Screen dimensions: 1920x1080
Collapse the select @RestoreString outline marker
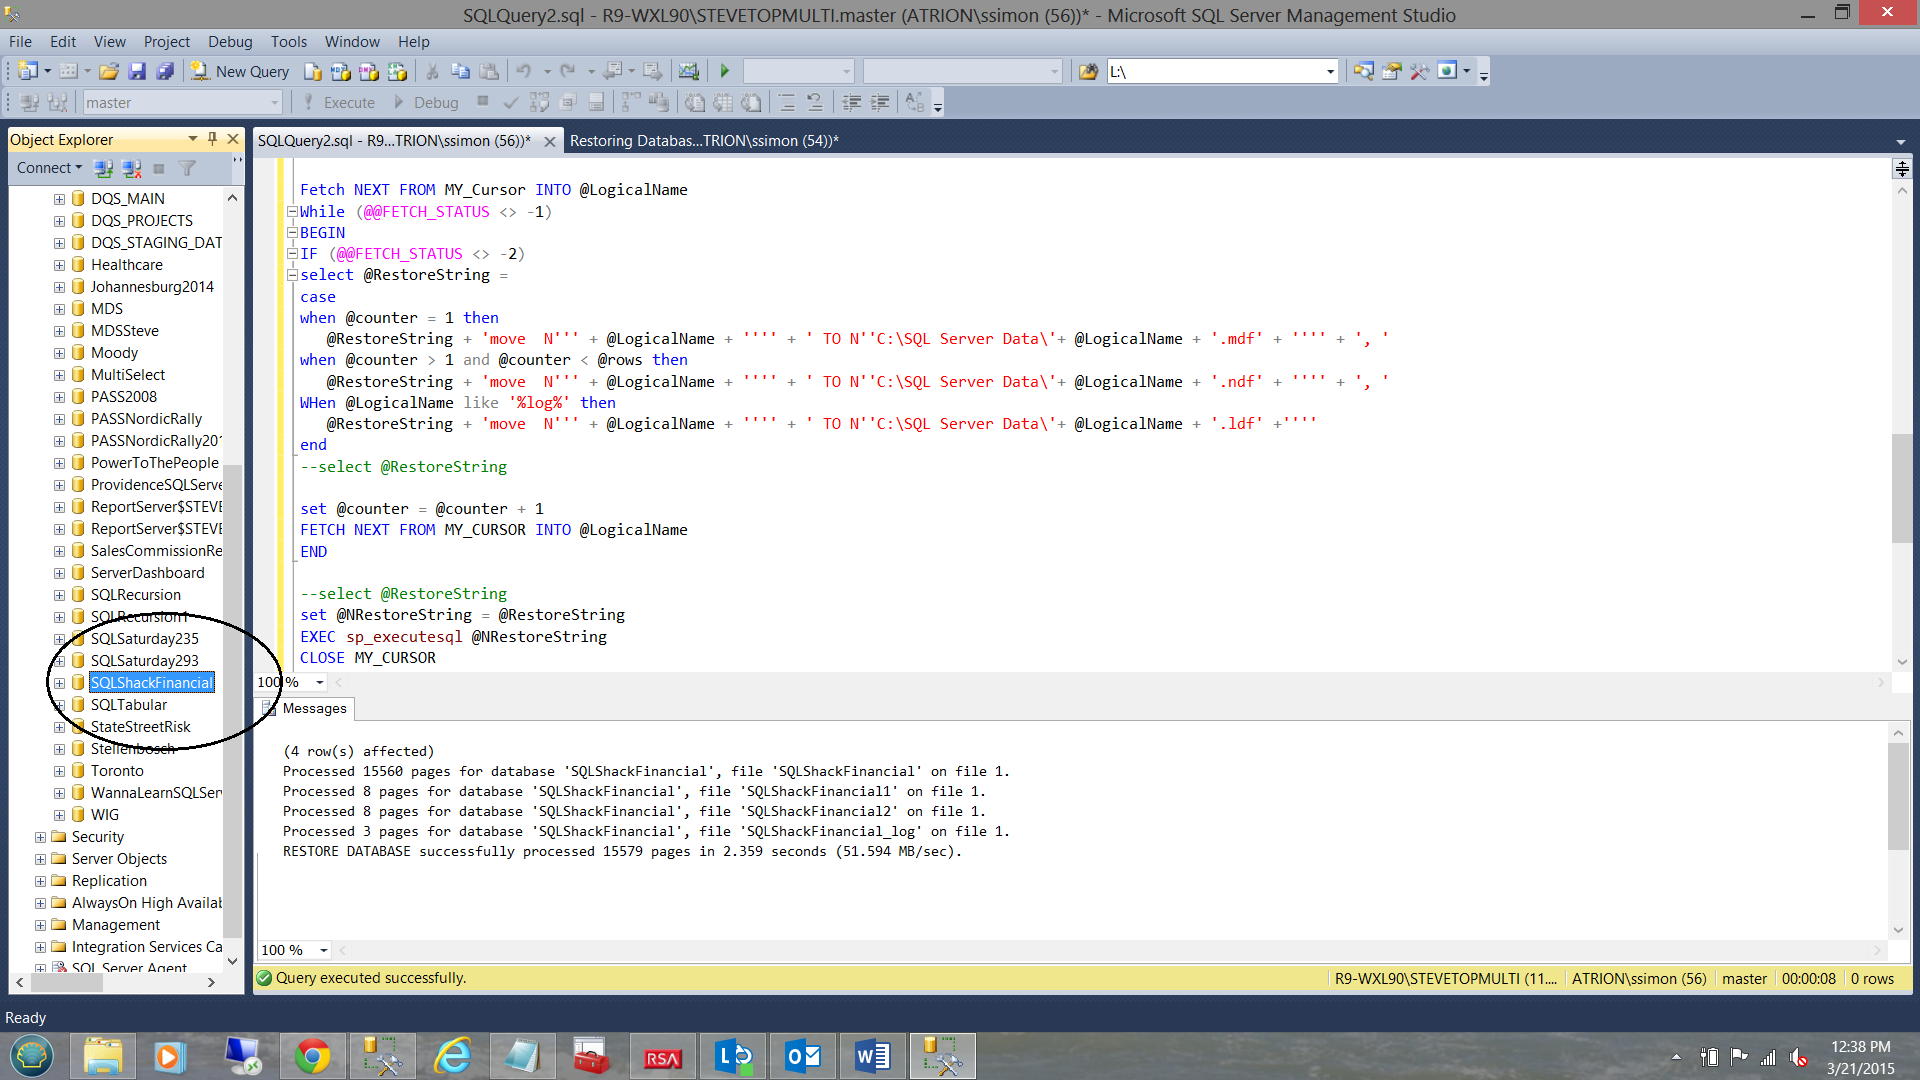click(292, 275)
